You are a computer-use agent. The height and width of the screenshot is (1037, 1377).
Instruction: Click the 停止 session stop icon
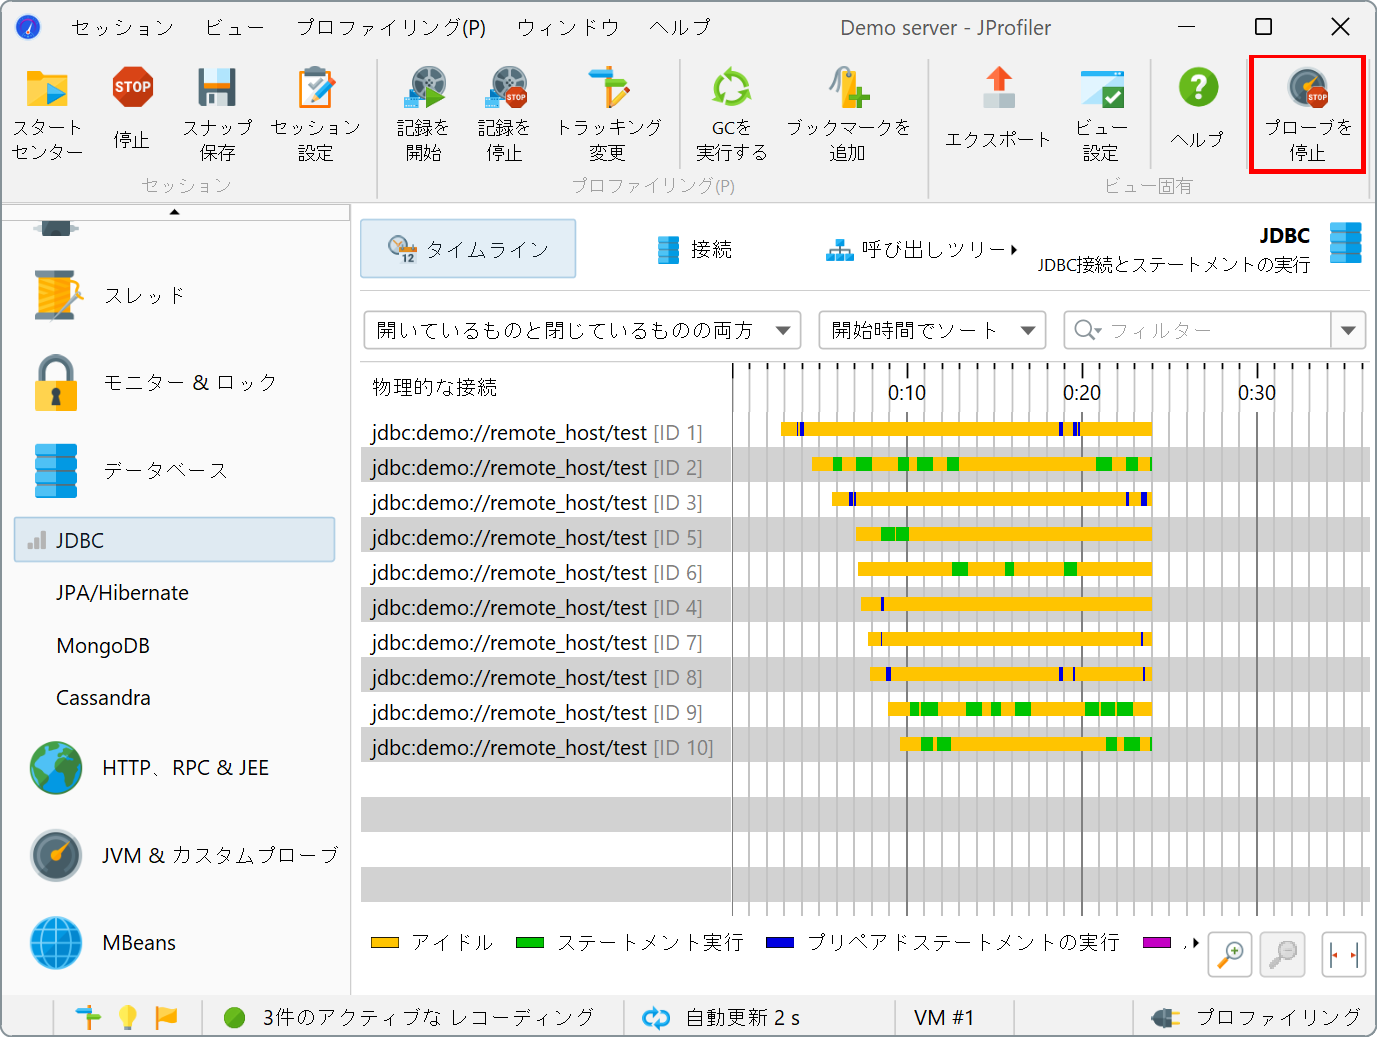pyautogui.click(x=132, y=87)
